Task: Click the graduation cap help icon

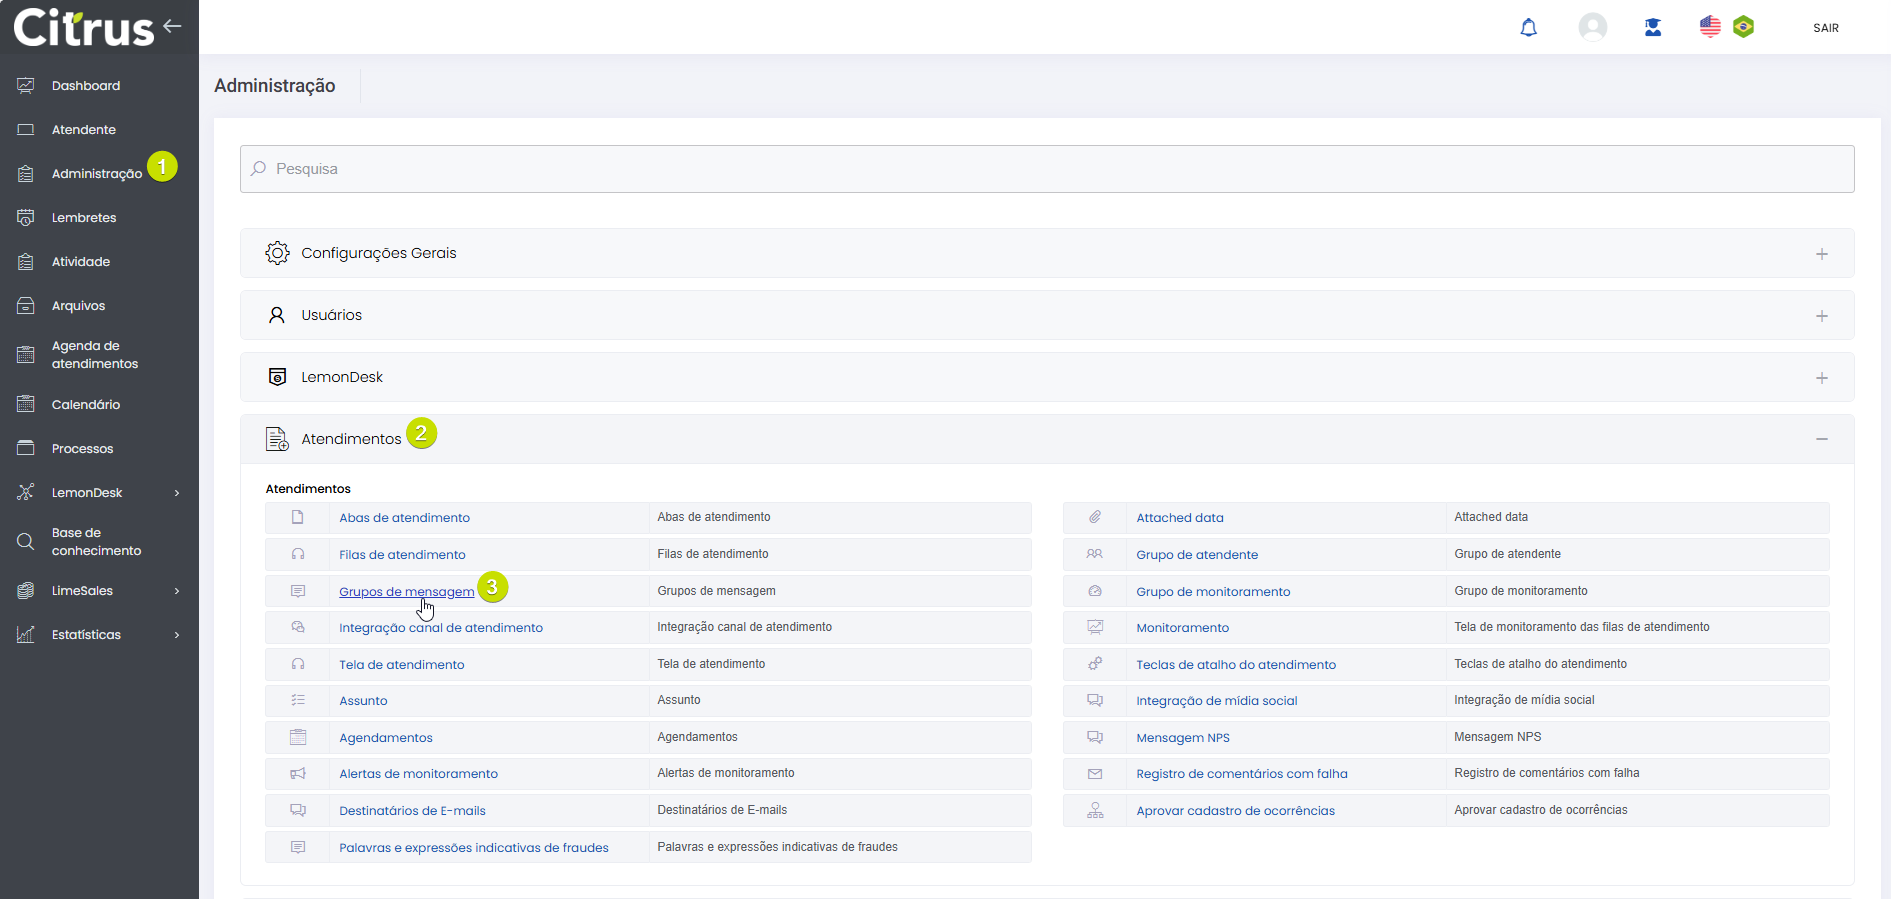Action: click(1653, 28)
